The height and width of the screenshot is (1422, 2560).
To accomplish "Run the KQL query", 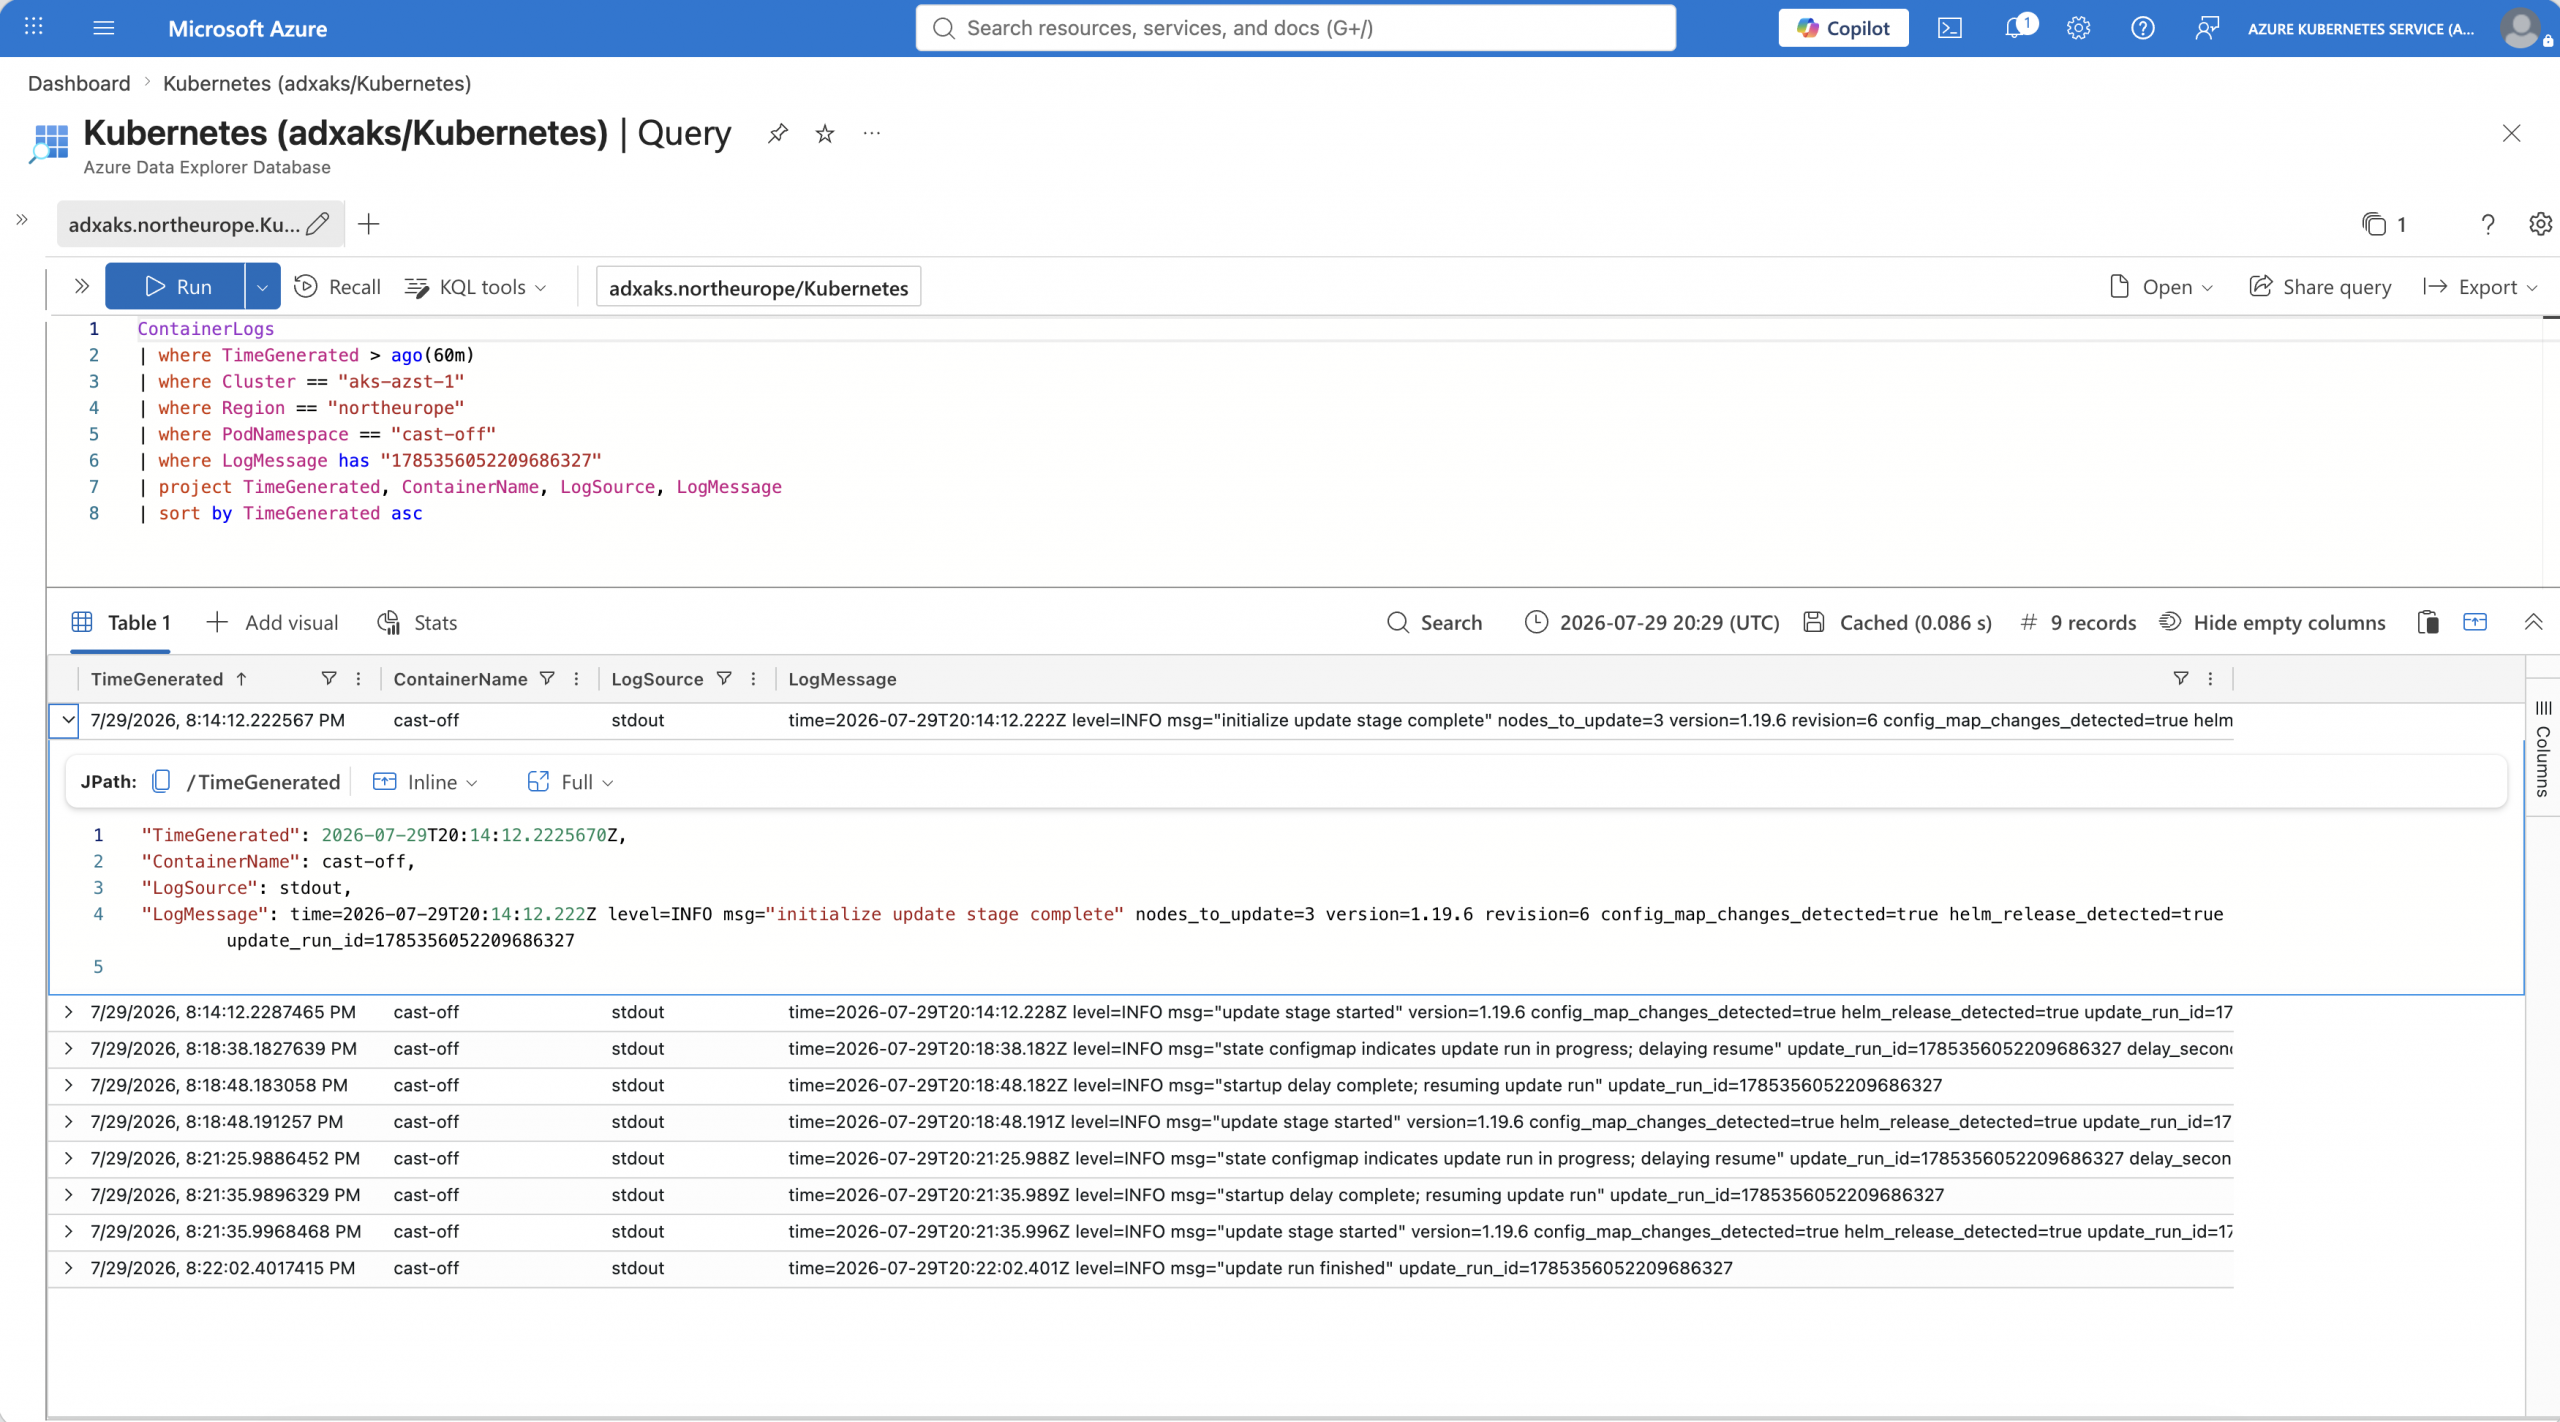I will (x=175, y=287).
